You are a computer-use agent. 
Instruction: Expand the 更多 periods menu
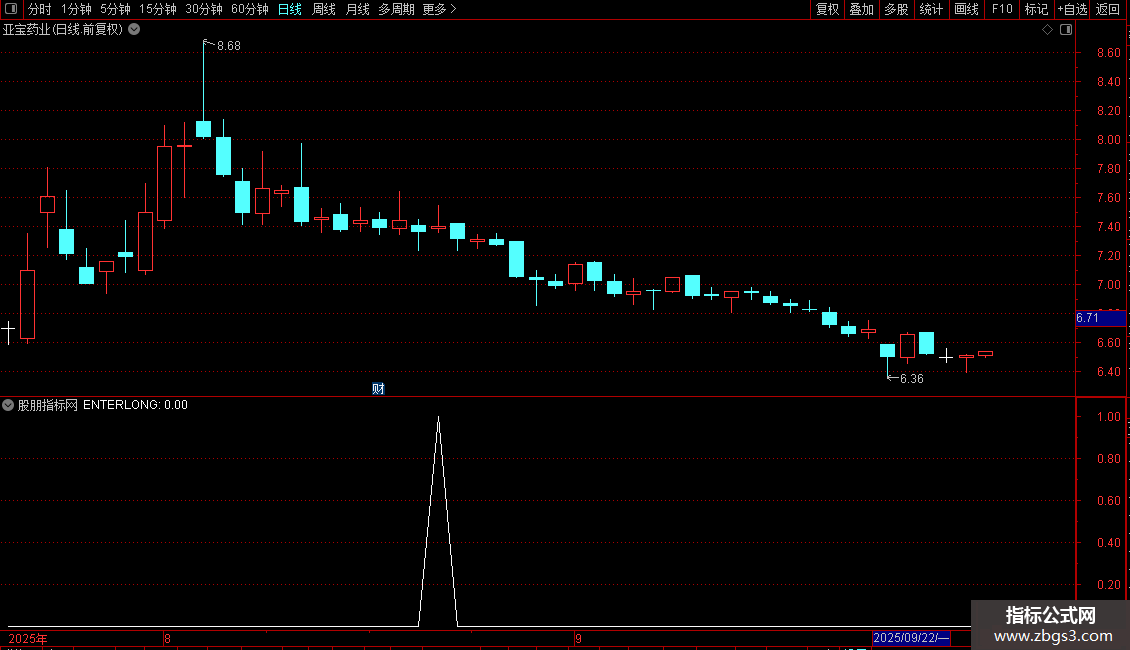[x=440, y=9]
